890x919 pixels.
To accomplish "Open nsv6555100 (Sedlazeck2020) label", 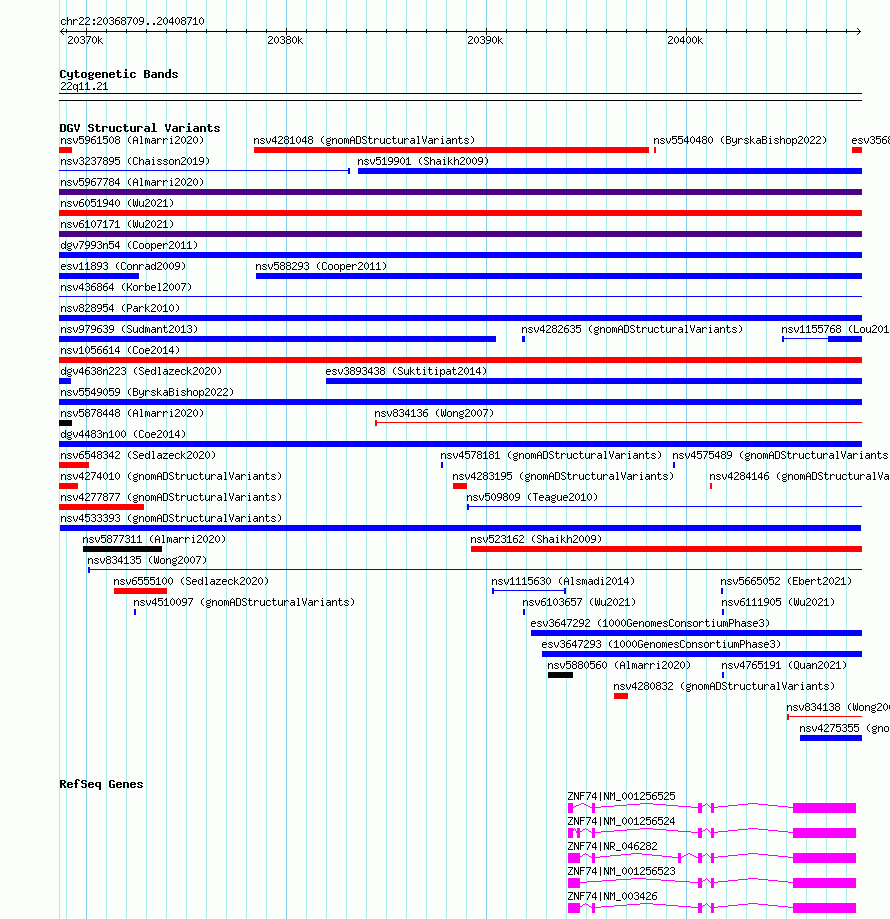I will [x=191, y=581].
